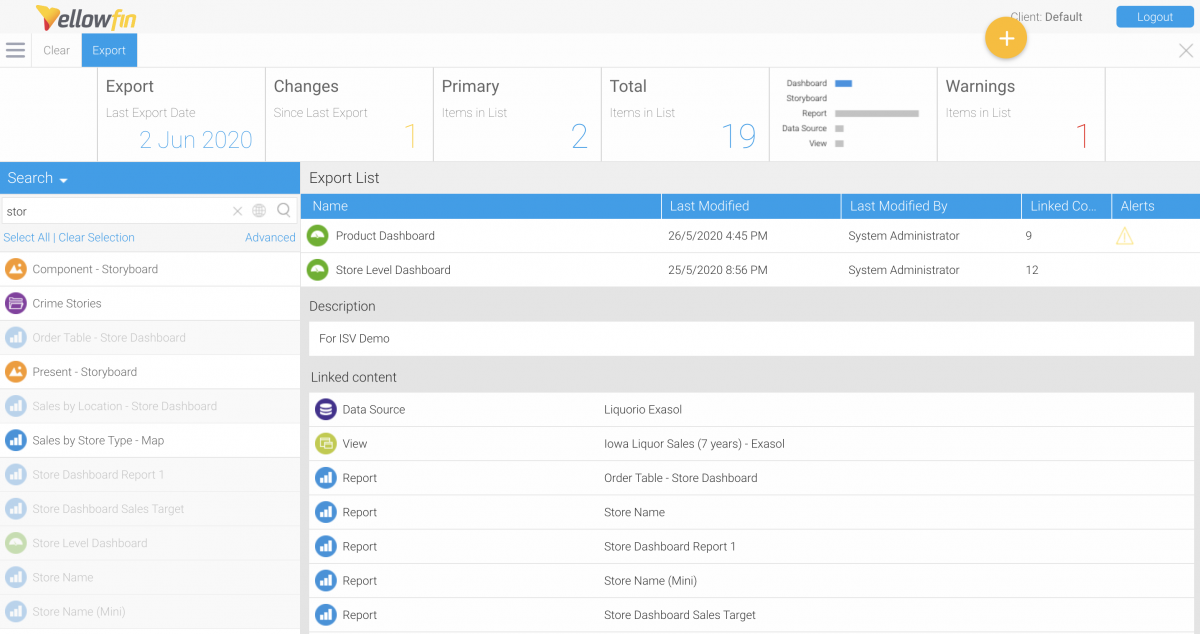Select the Clear tab

click(x=57, y=51)
